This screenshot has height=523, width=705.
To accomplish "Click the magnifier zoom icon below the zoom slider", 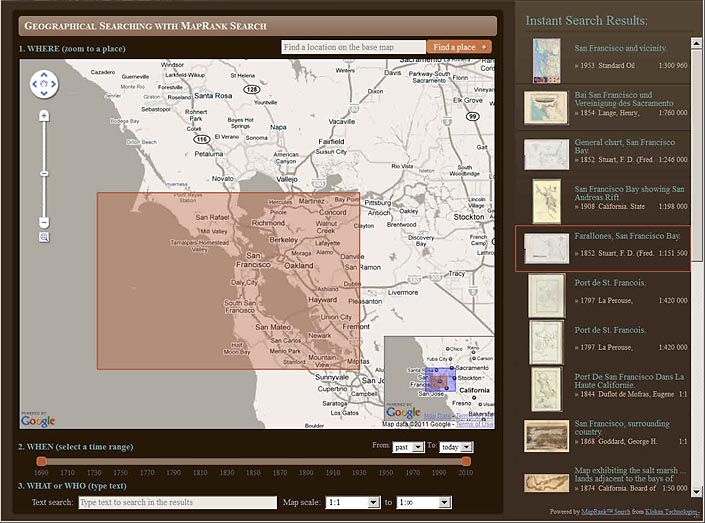I will tap(44, 237).
